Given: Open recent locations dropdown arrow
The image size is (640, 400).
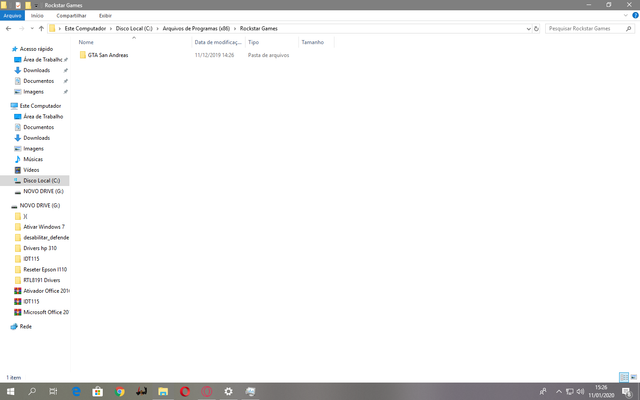Looking at the screenshot, I should [x=32, y=29].
